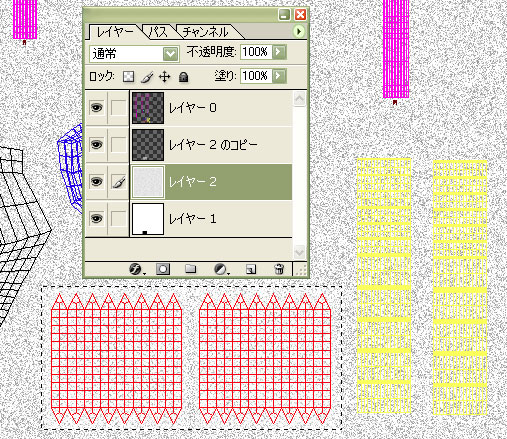Add a layer mask
This screenshot has height=439, width=507.
click(x=163, y=269)
